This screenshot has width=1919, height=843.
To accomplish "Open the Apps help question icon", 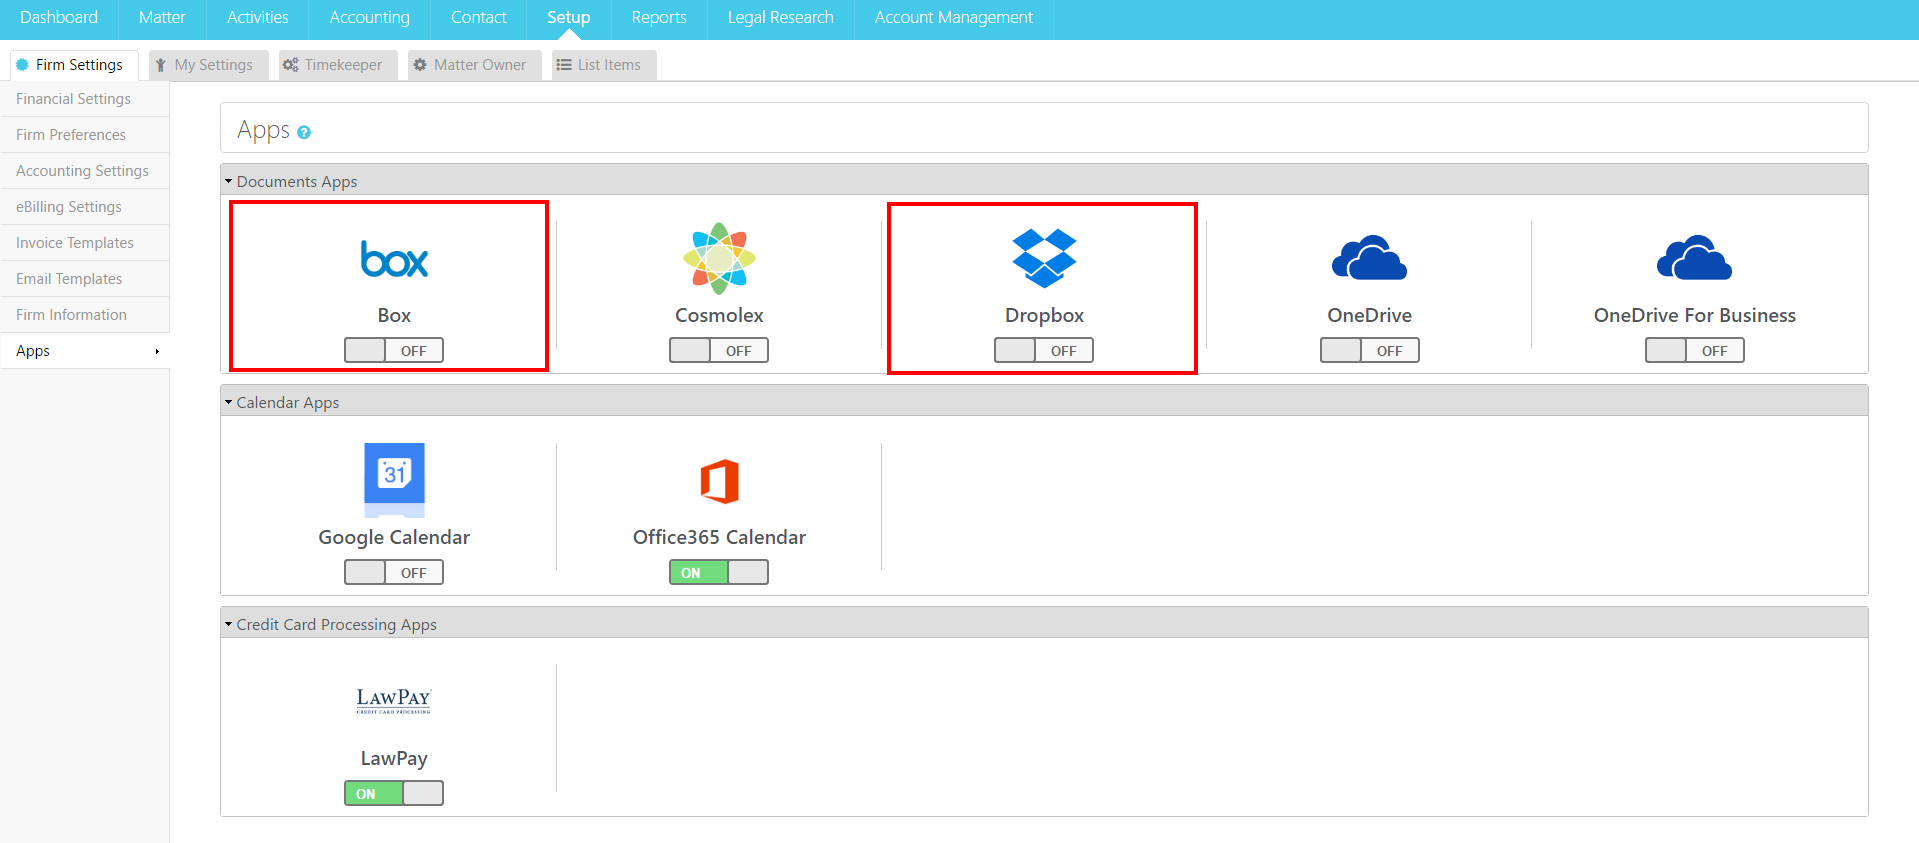I will [x=304, y=132].
